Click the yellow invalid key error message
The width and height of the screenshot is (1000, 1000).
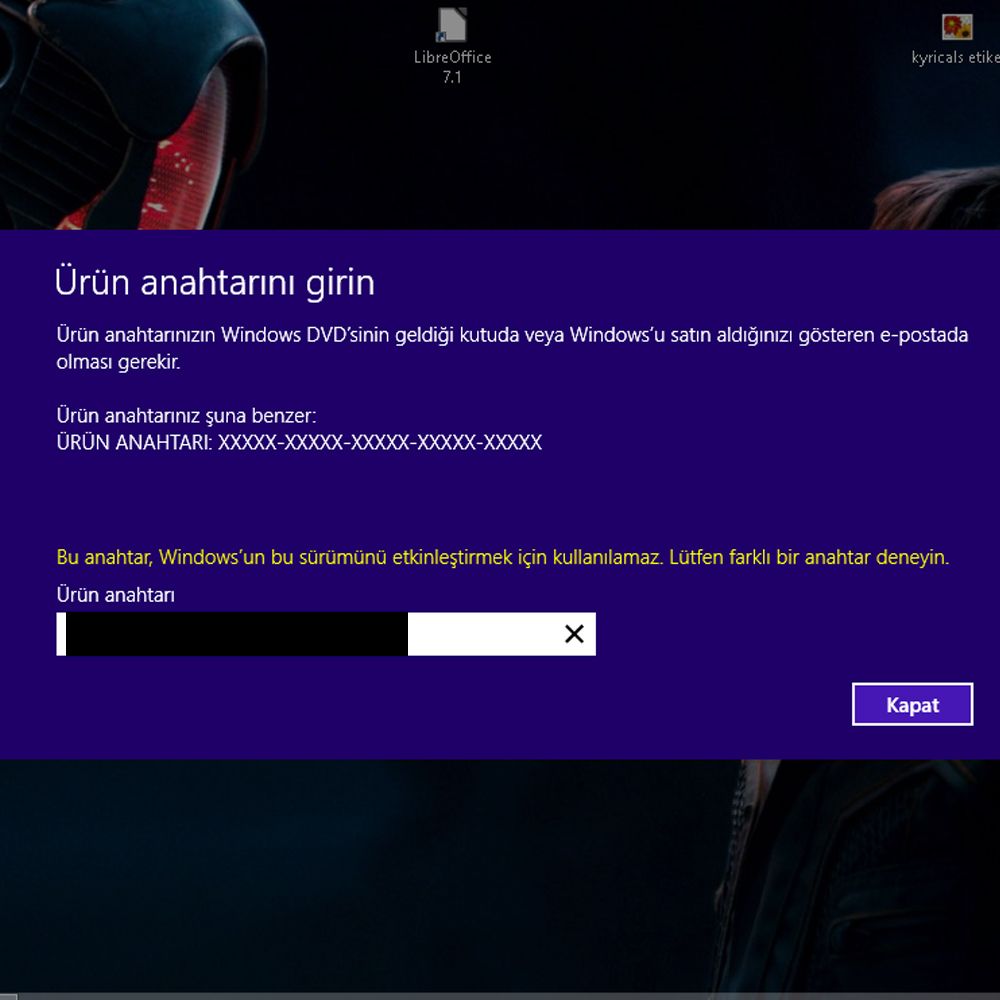click(x=503, y=557)
